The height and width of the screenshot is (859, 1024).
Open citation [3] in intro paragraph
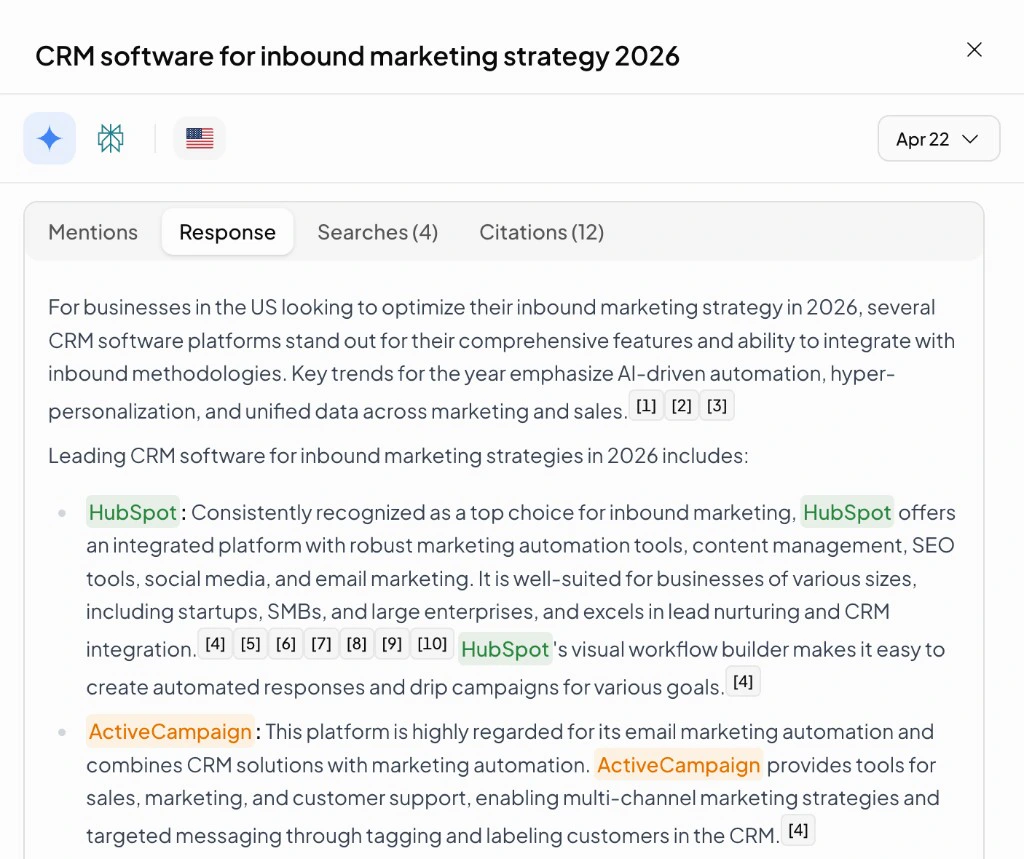click(x=716, y=406)
